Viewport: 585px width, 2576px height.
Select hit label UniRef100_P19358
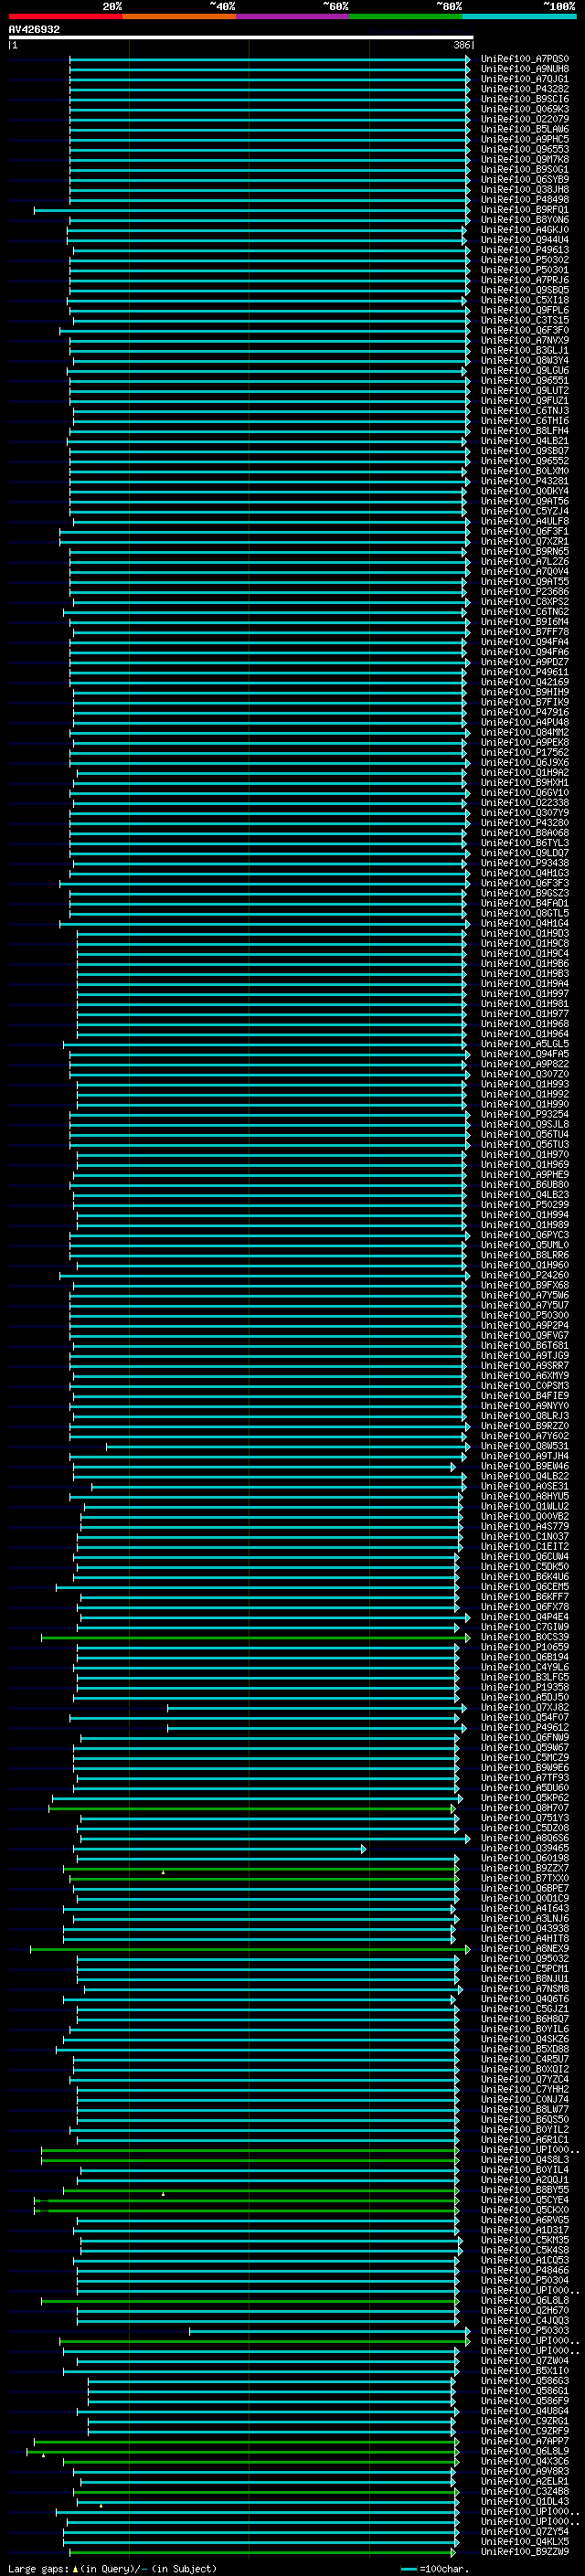(525, 1687)
